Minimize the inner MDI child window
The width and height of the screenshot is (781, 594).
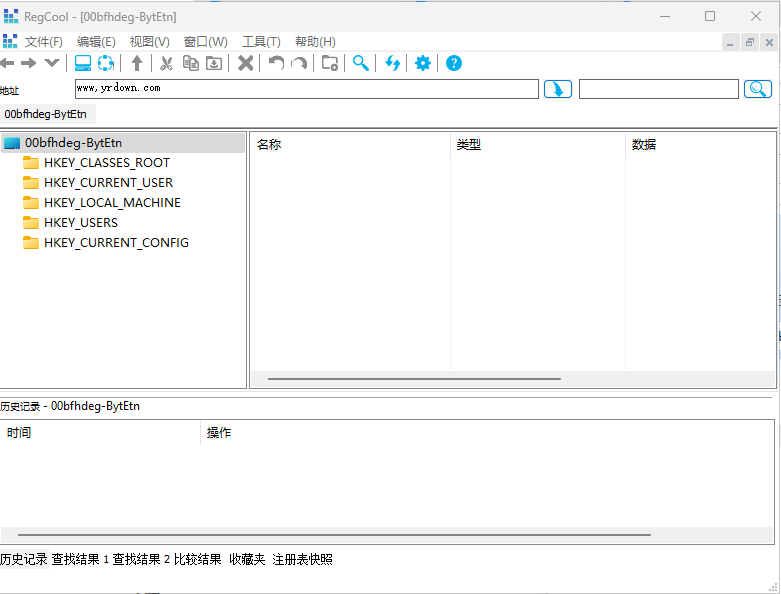(x=730, y=42)
